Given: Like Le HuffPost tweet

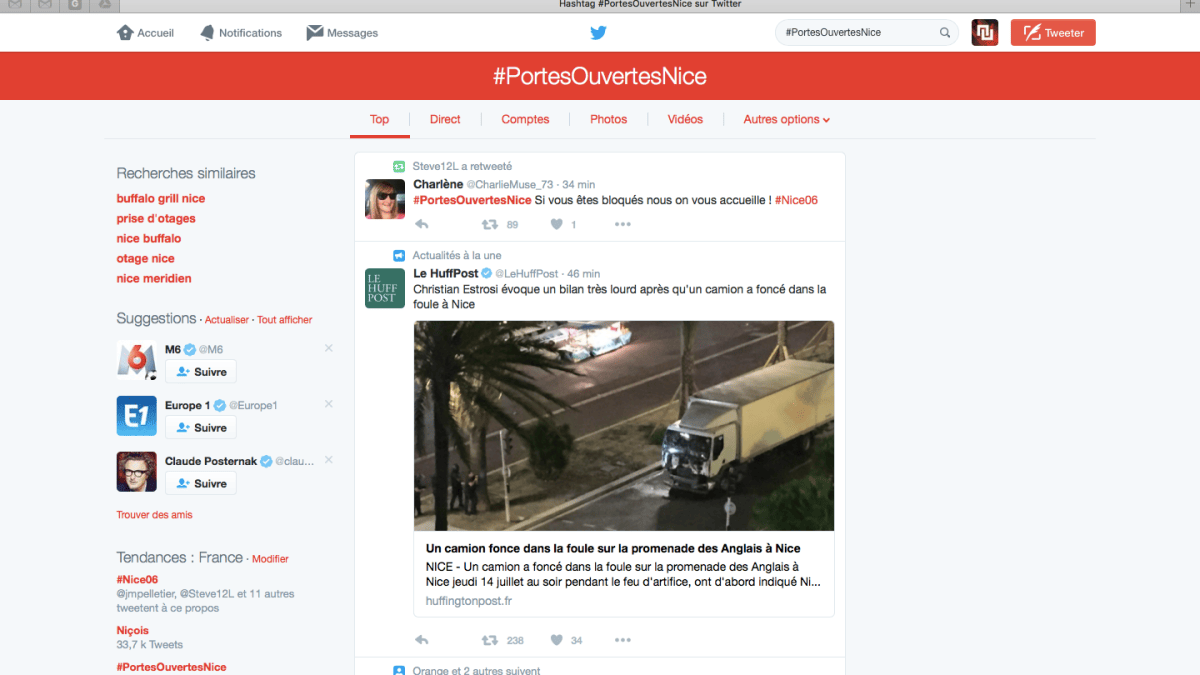Looking at the screenshot, I should [x=557, y=640].
